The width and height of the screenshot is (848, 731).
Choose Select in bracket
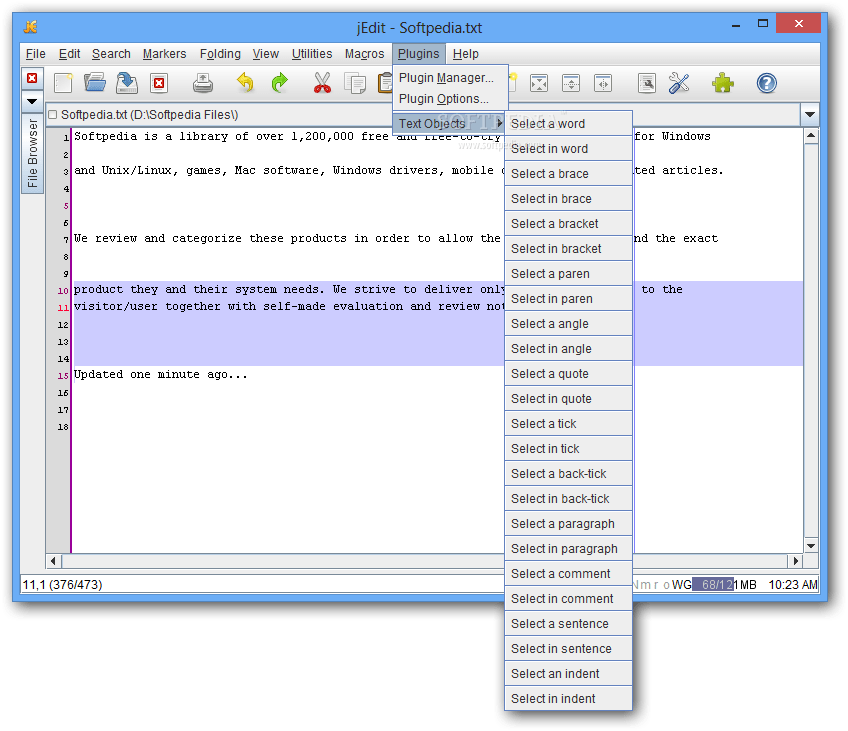[x=568, y=249]
